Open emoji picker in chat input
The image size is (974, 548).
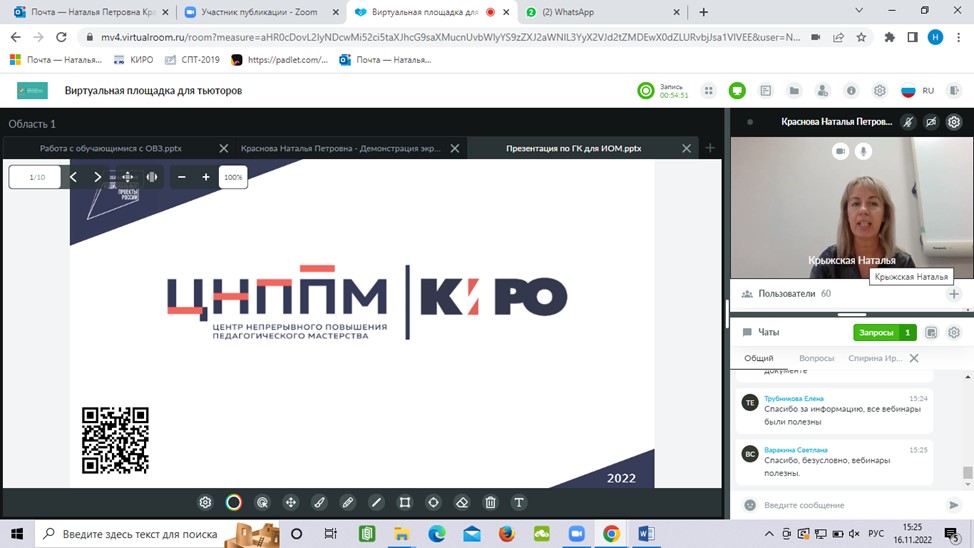(x=750, y=505)
